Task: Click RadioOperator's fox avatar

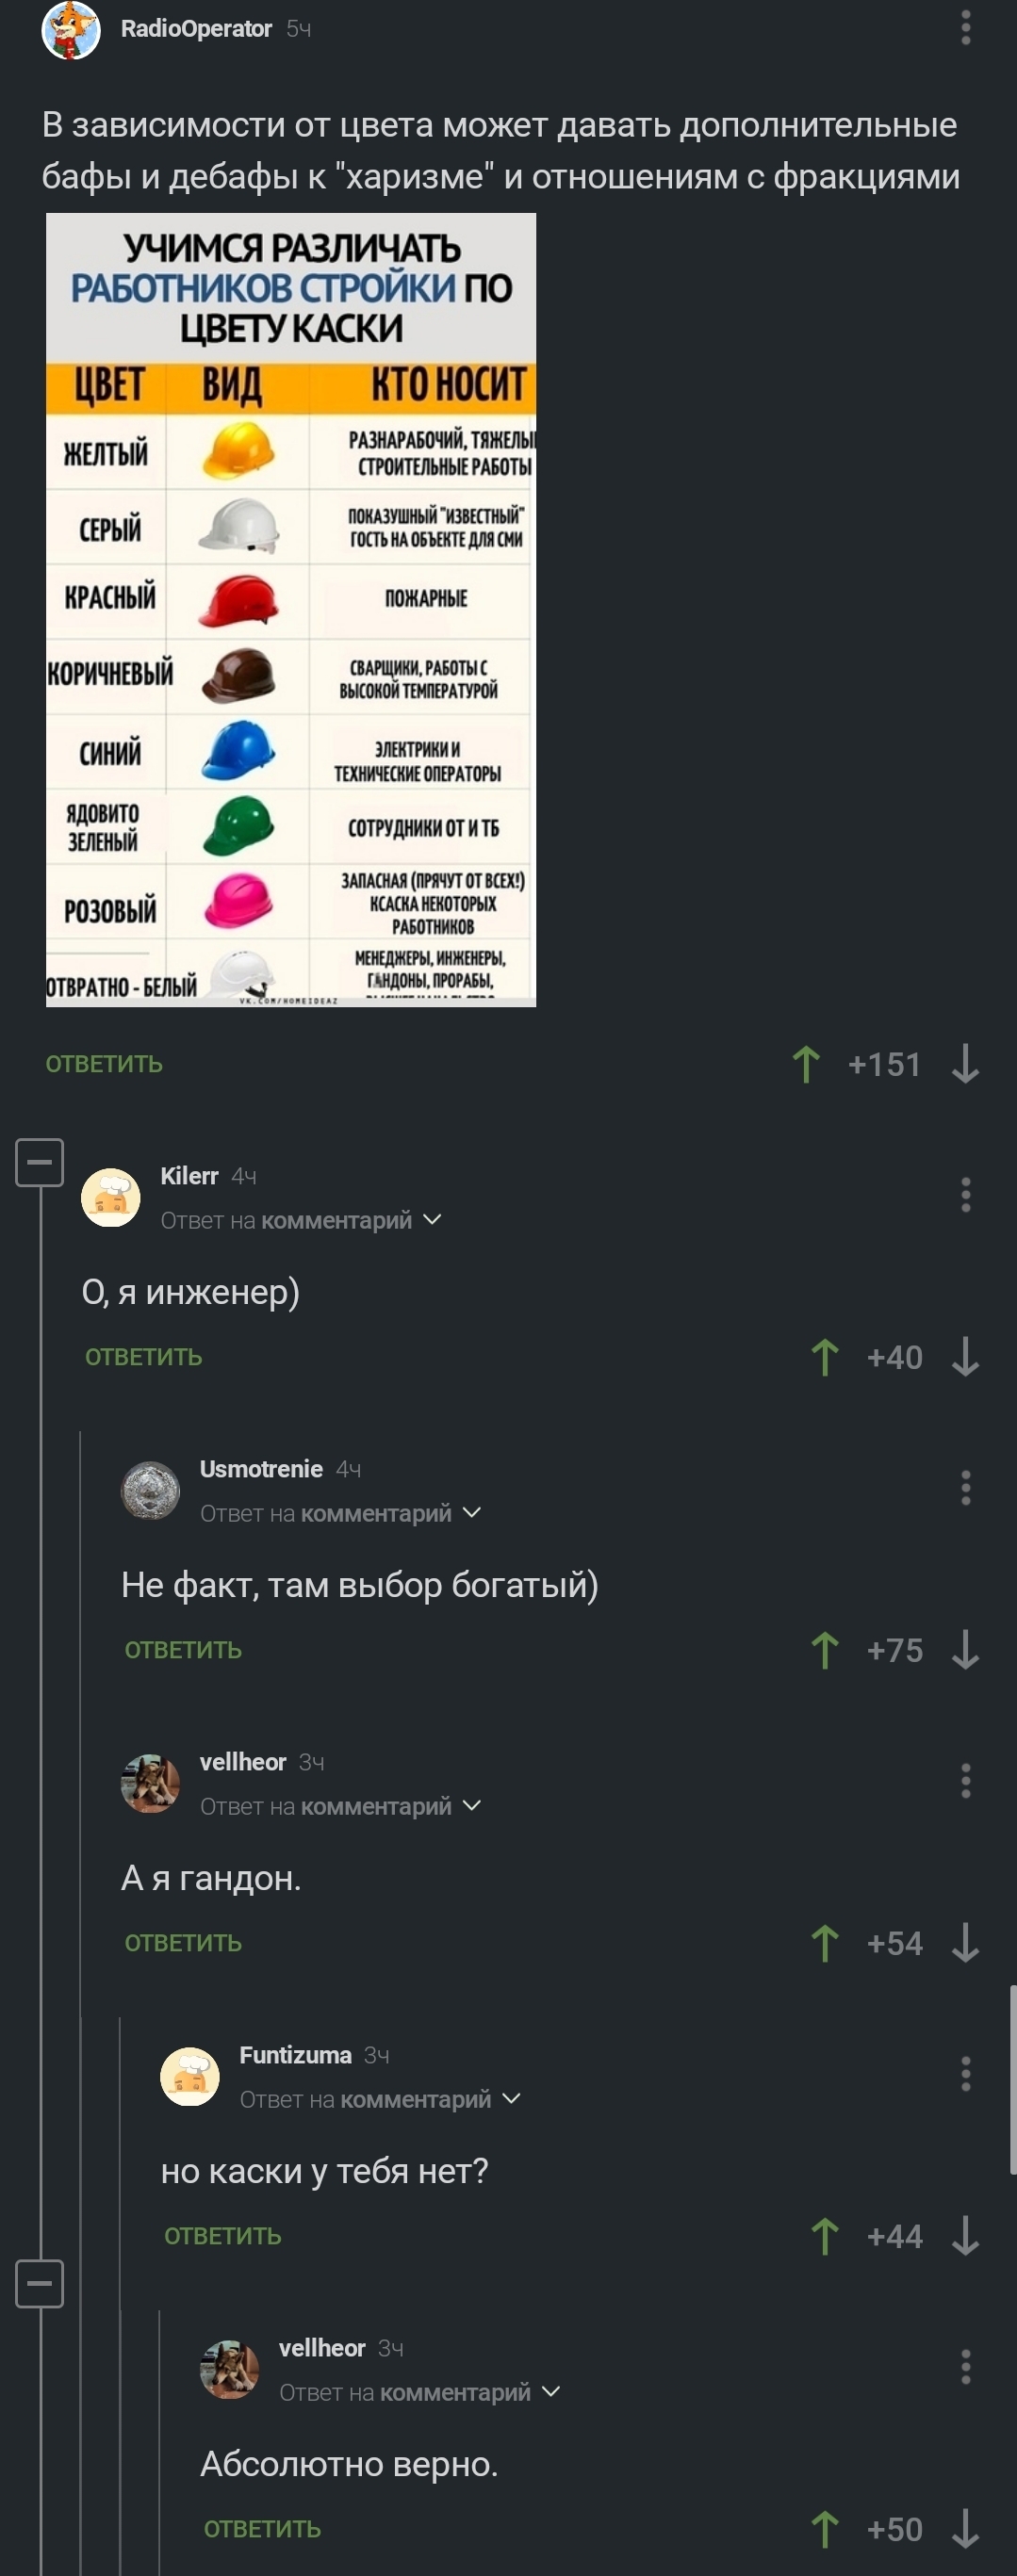Action: [71, 30]
